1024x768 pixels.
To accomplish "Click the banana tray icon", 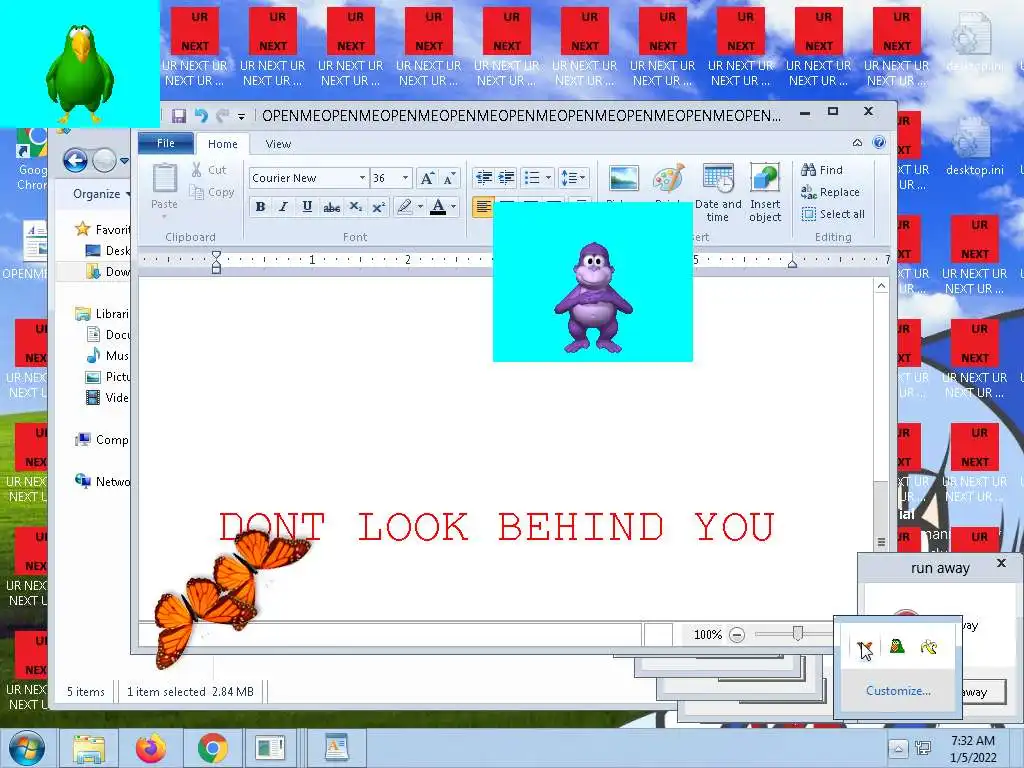I will click(929, 647).
